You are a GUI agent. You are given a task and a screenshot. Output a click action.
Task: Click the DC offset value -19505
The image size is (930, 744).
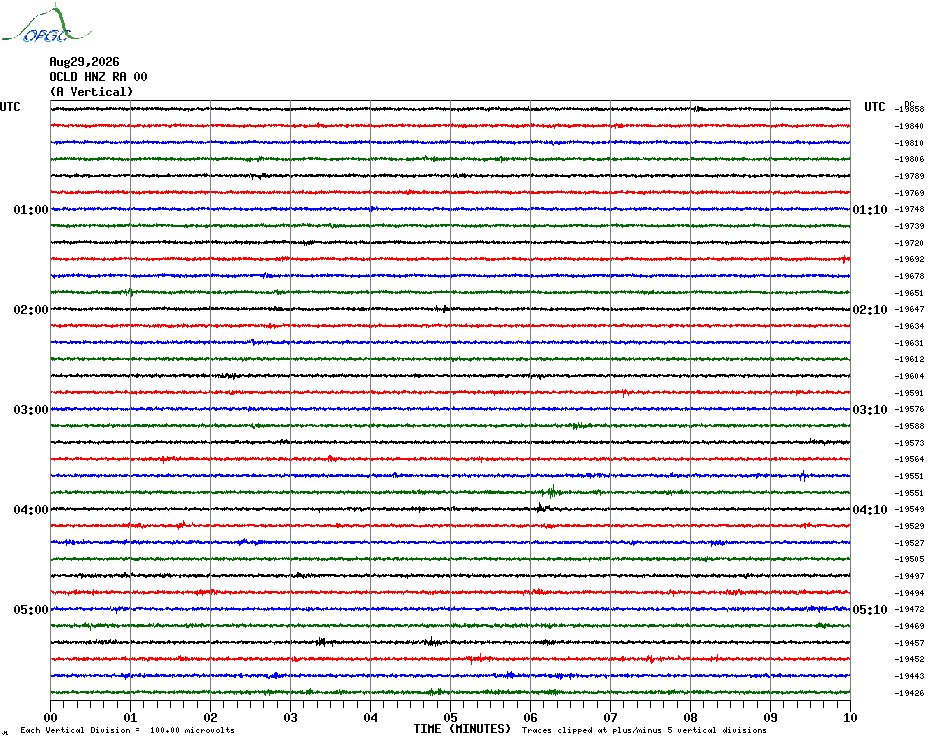pyautogui.click(x=909, y=559)
